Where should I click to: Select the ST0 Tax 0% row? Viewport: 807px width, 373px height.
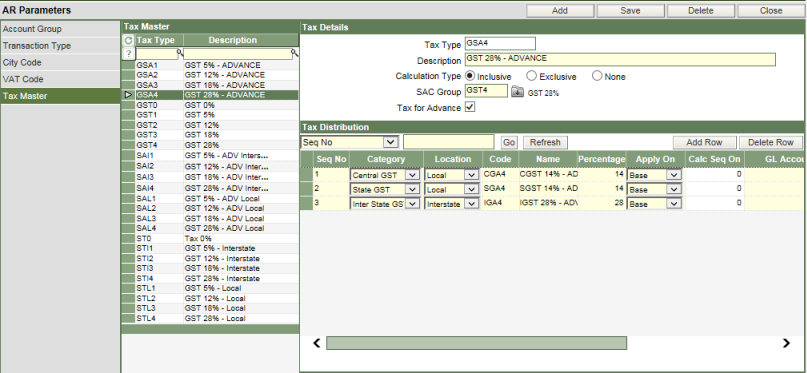[210, 239]
